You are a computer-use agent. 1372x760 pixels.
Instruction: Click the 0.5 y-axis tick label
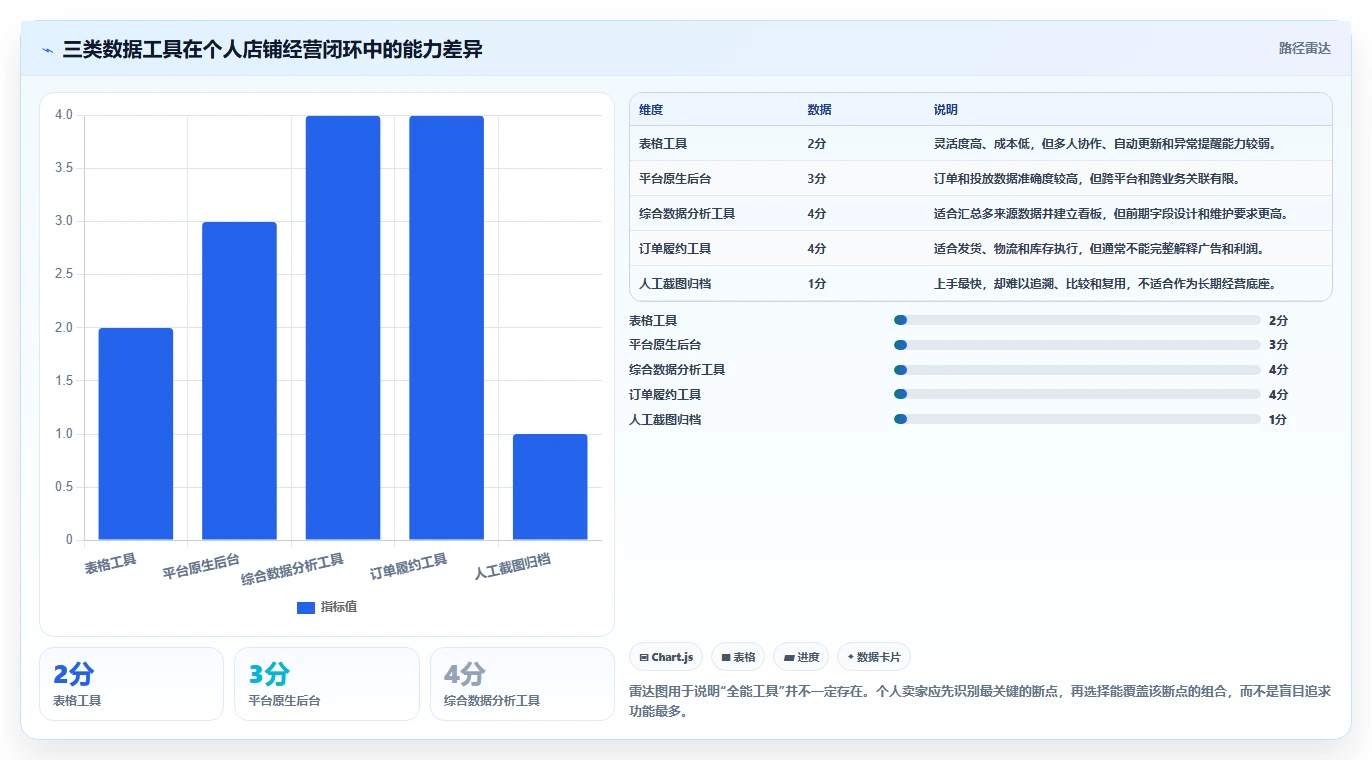pyautogui.click(x=64, y=487)
